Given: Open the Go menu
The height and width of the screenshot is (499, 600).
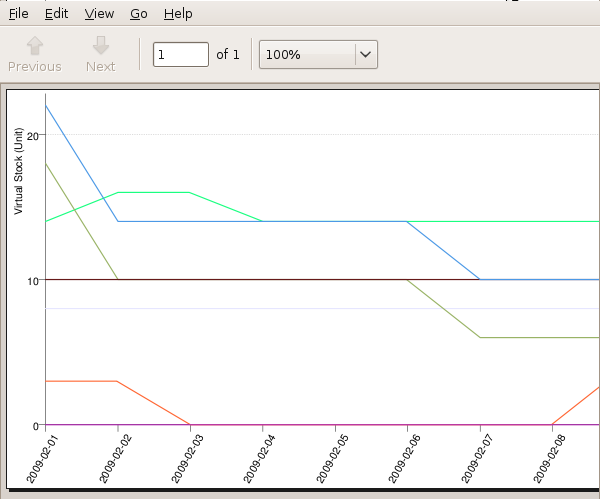Looking at the screenshot, I should click(x=139, y=14).
